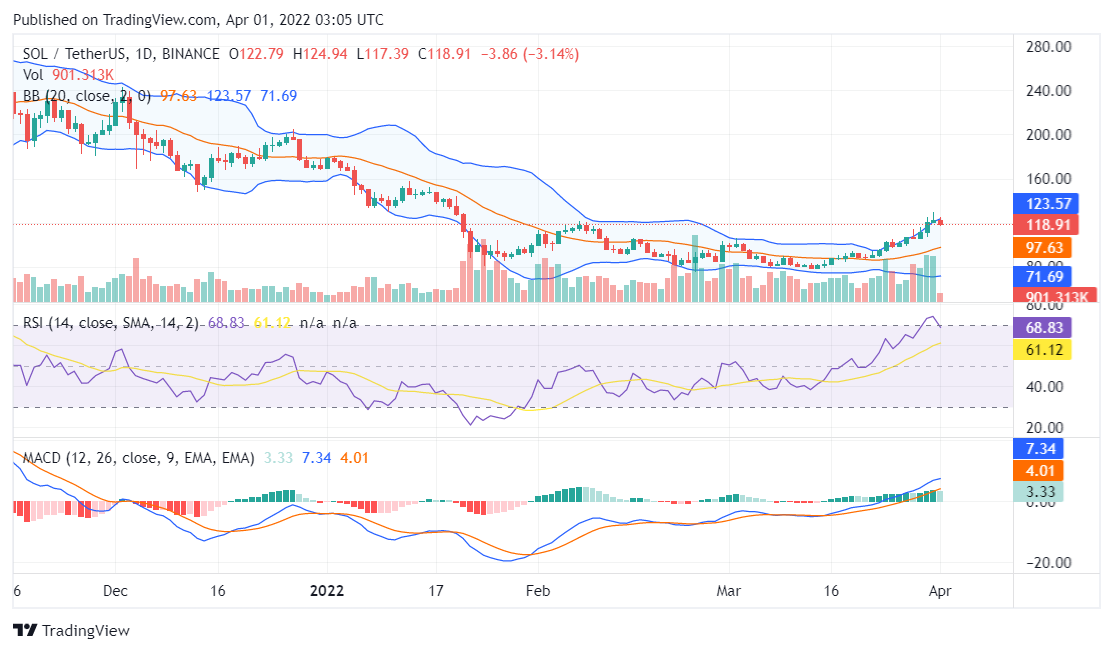Select the RSI moving average 61.12 badge
The width and height of the screenshot is (1113, 652).
pyautogui.click(x=1043, y=350)
